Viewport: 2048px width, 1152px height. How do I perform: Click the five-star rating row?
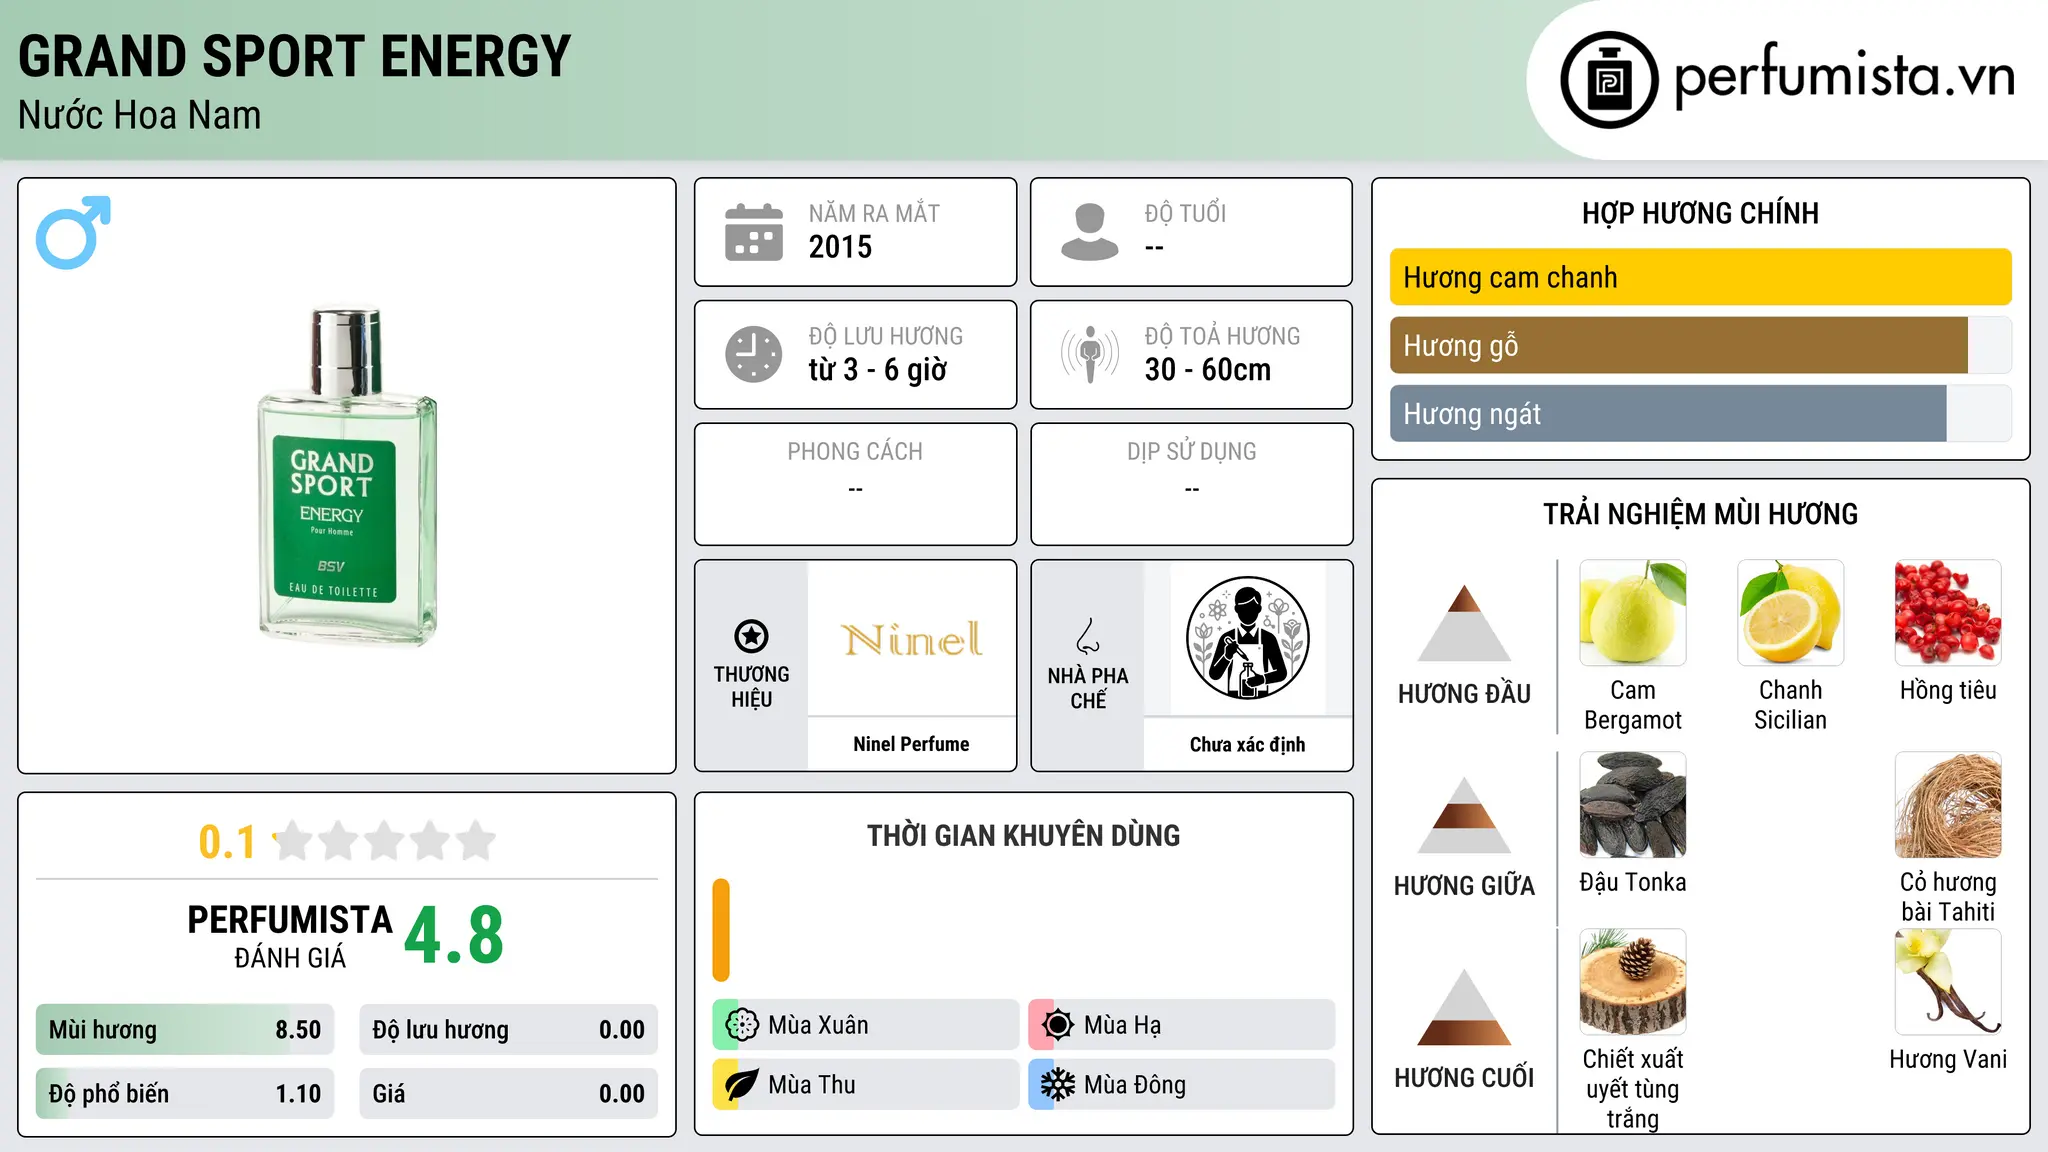(x=384, y=841)
